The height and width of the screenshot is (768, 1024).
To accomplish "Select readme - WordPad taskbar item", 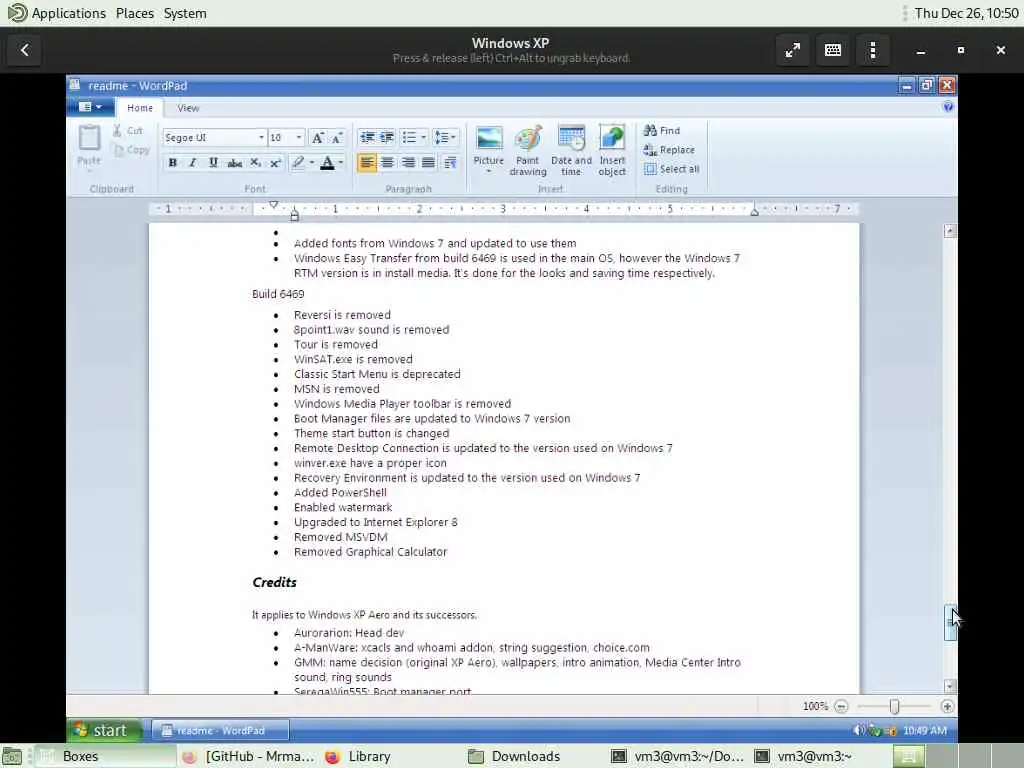I will point(220,730).
